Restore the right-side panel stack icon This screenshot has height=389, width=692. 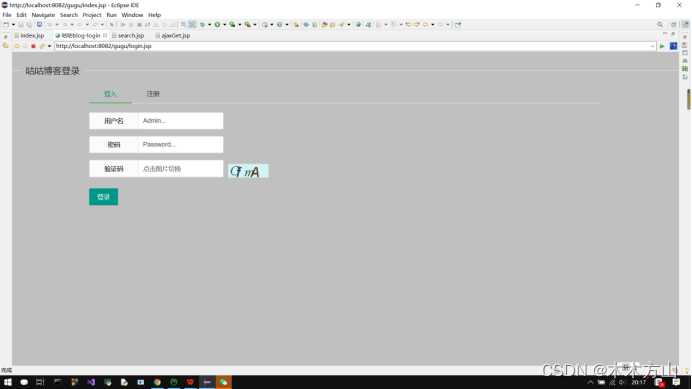pyautogui.click(x=684, y=37)
